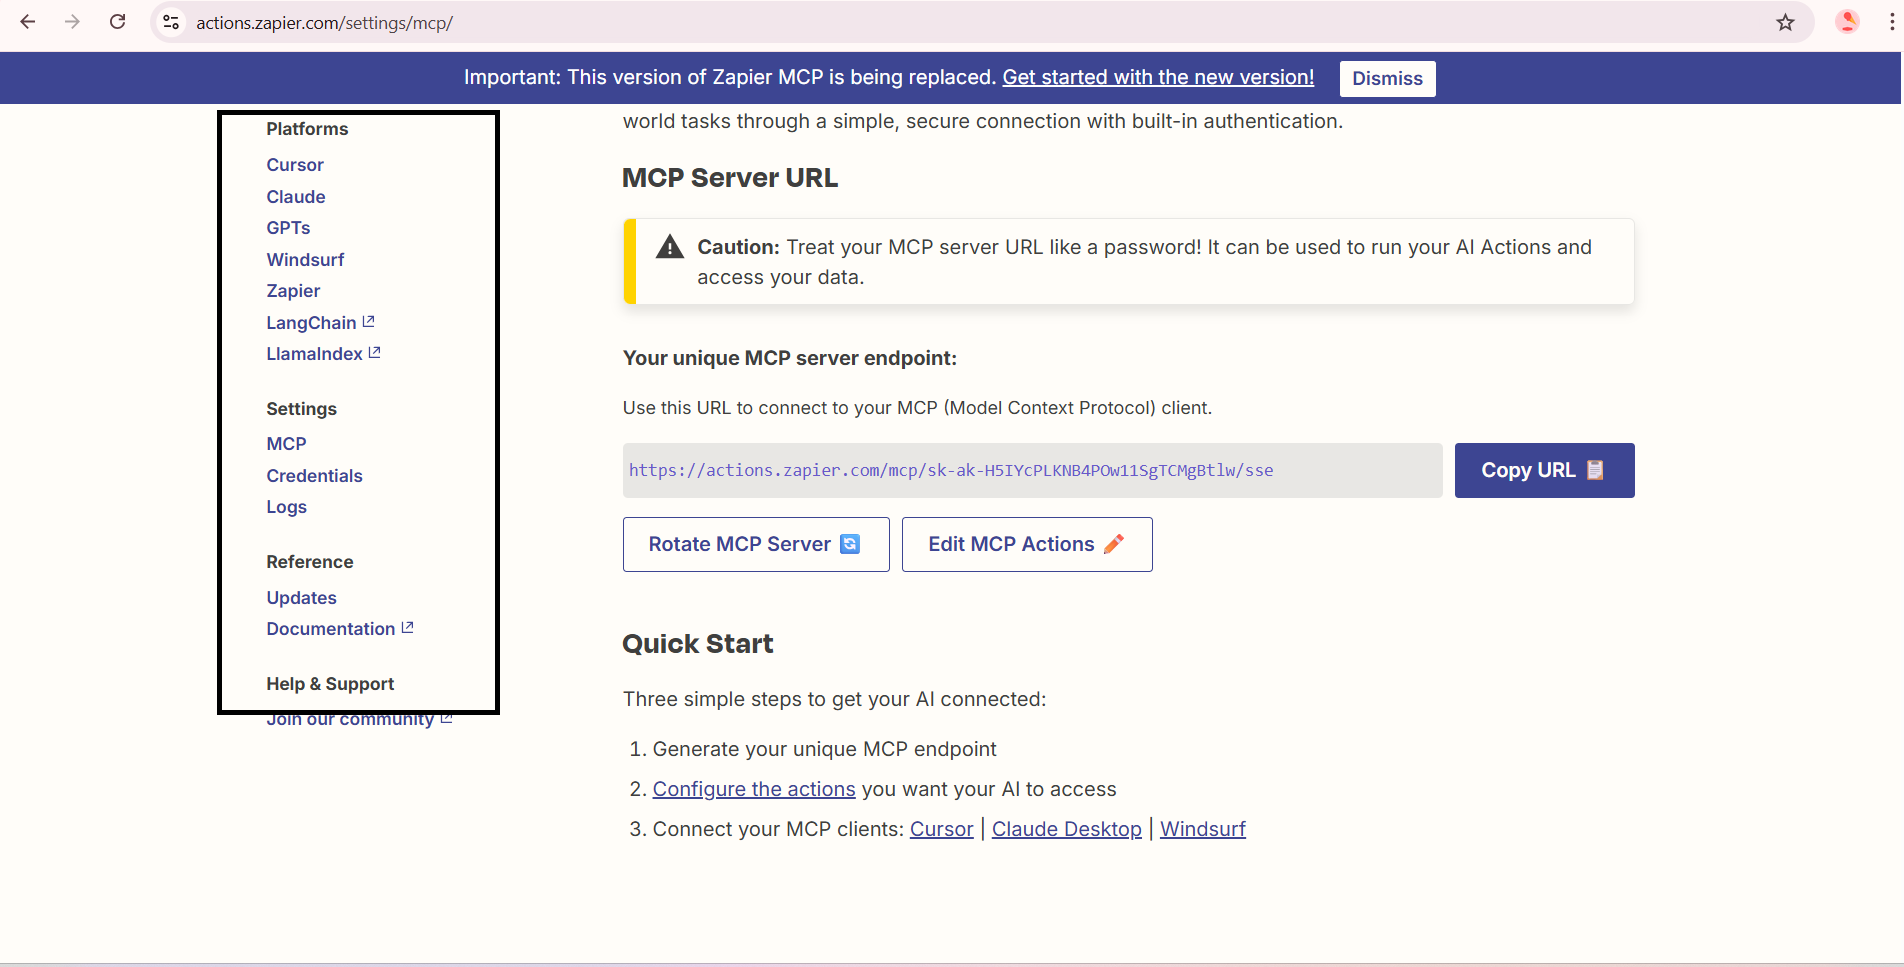The height and width of the screenshot is (967, 1904).
Task: Open Logs from the sidebar
Action: (286, 507)
